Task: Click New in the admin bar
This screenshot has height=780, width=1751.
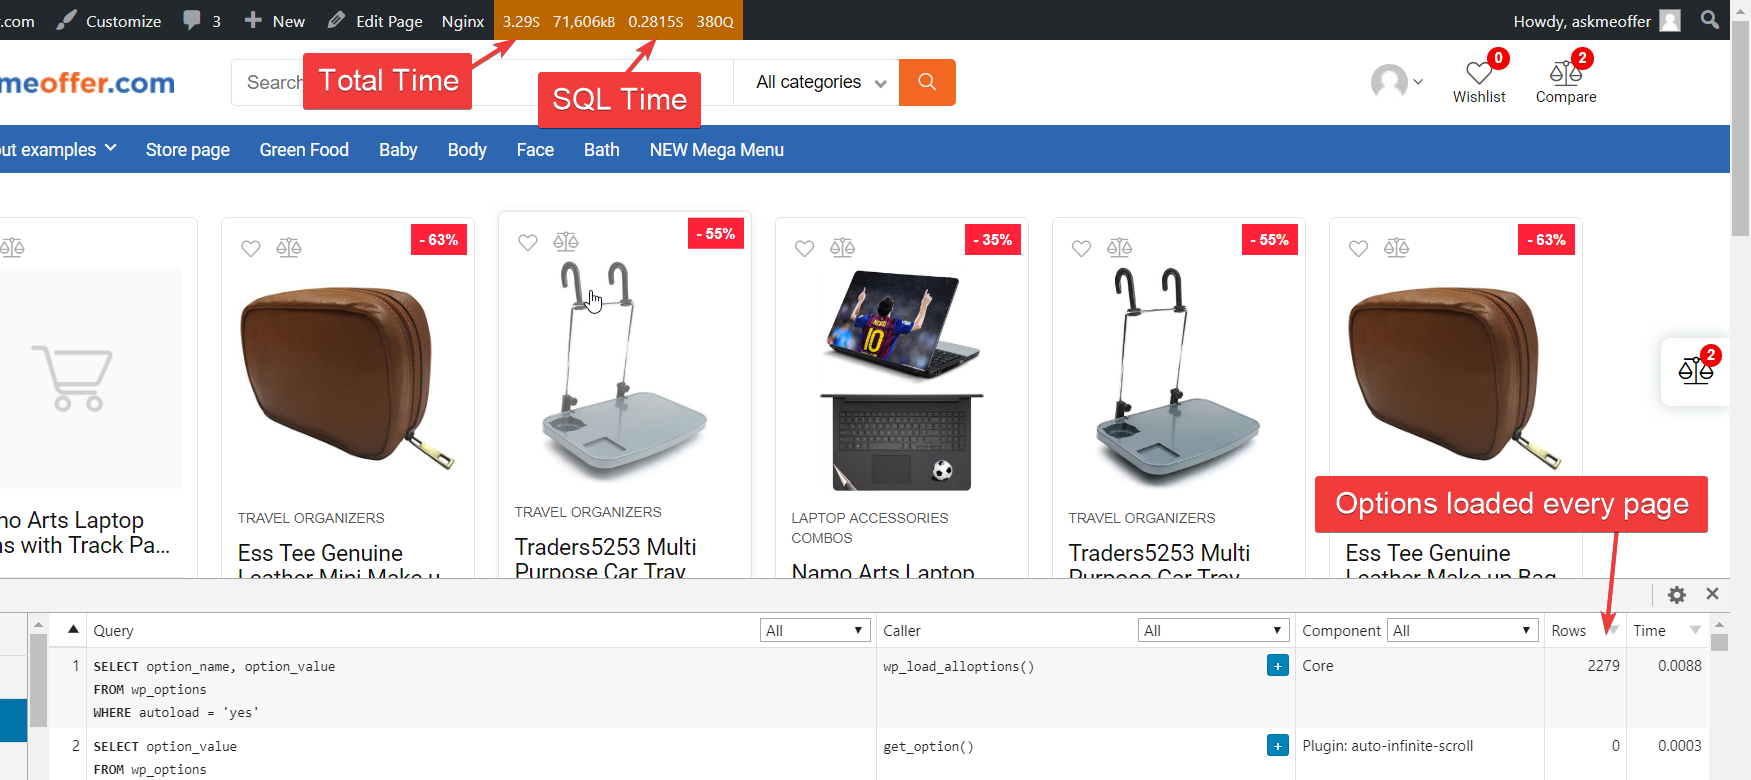Action: click(275, 21)
